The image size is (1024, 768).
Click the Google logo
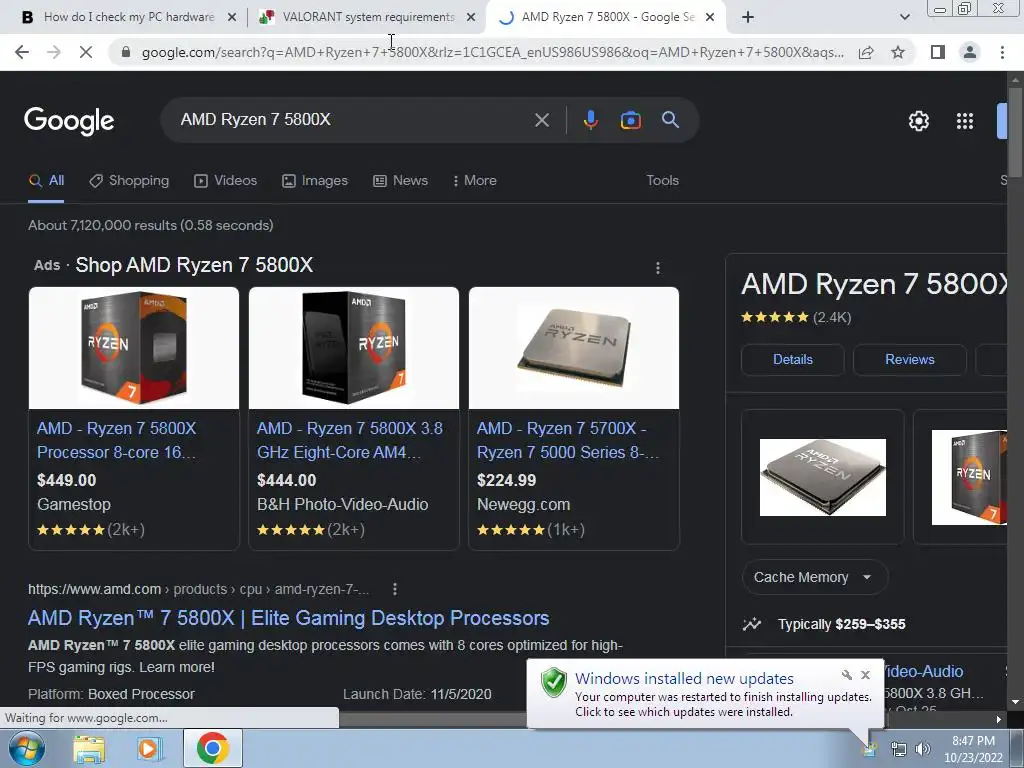tap(69, 121)
